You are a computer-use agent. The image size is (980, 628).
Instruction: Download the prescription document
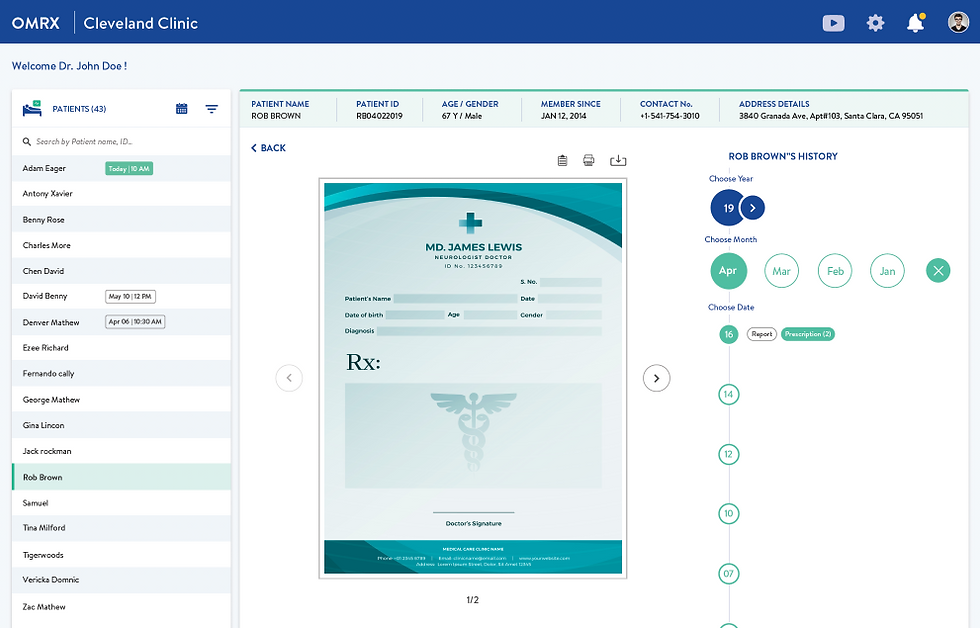coord(618,161)
